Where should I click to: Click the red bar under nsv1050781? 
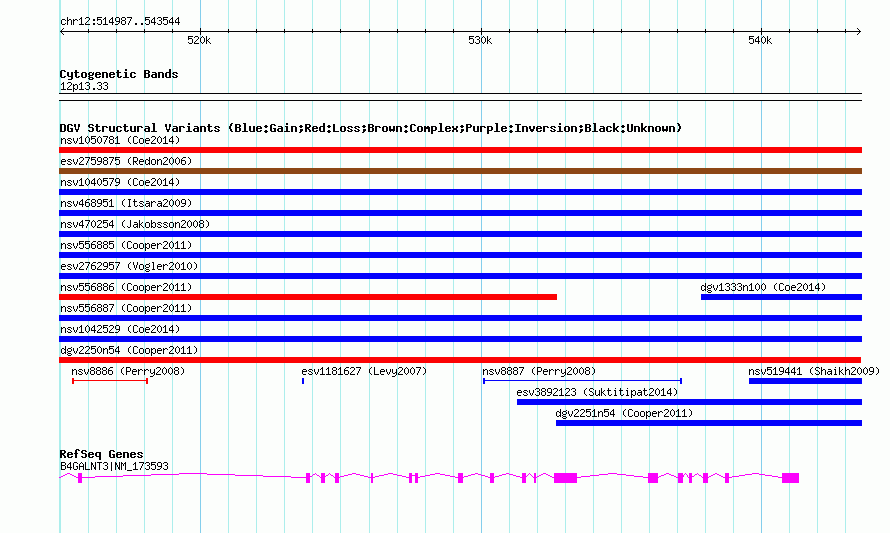click(x=460, y=150)
